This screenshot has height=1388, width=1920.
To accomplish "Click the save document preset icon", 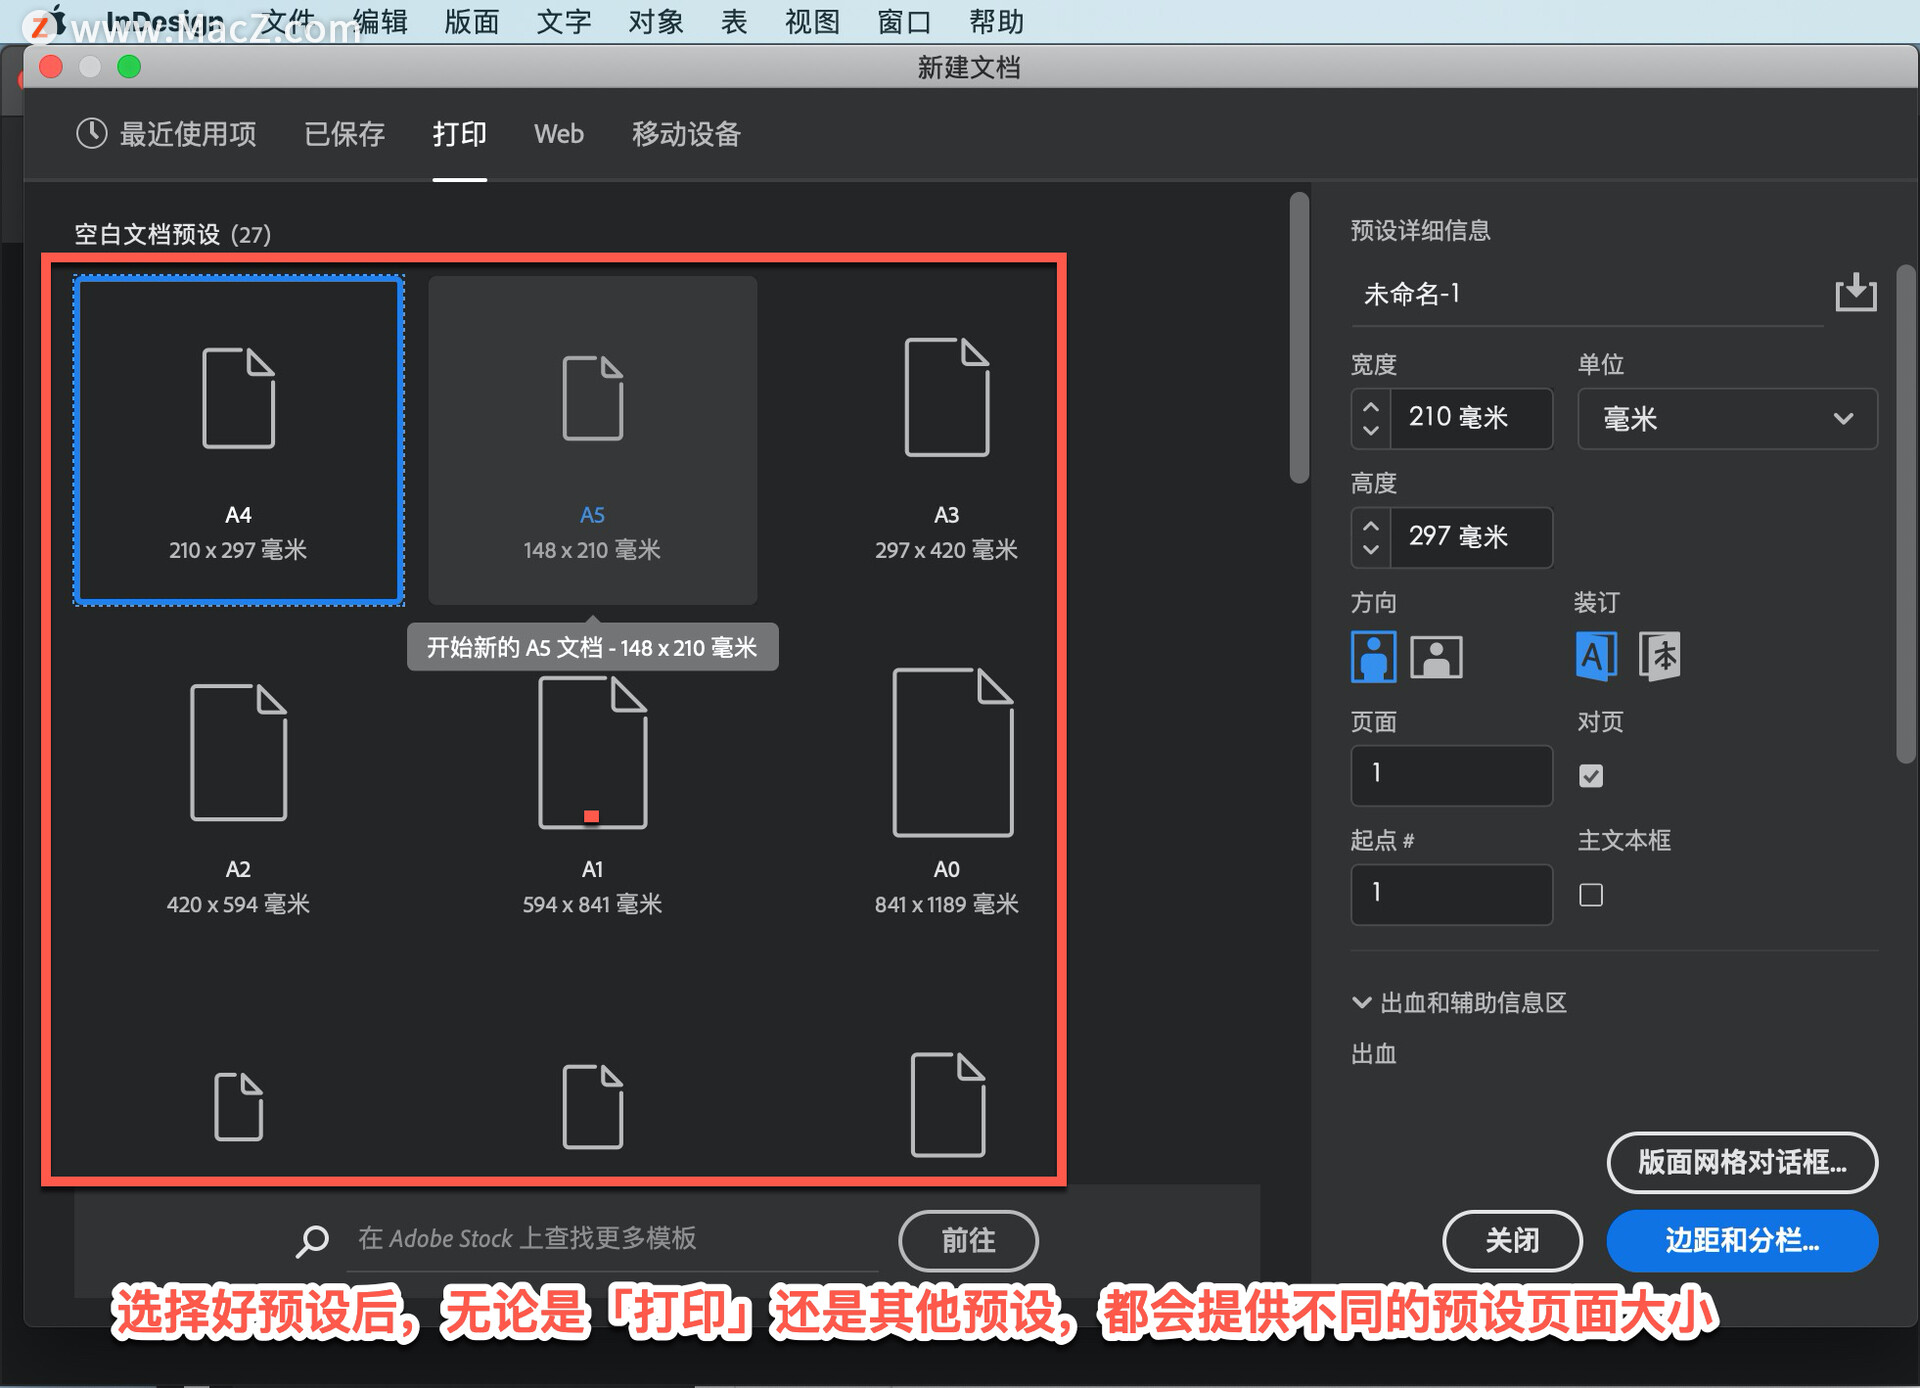I will pos(1856,292).
